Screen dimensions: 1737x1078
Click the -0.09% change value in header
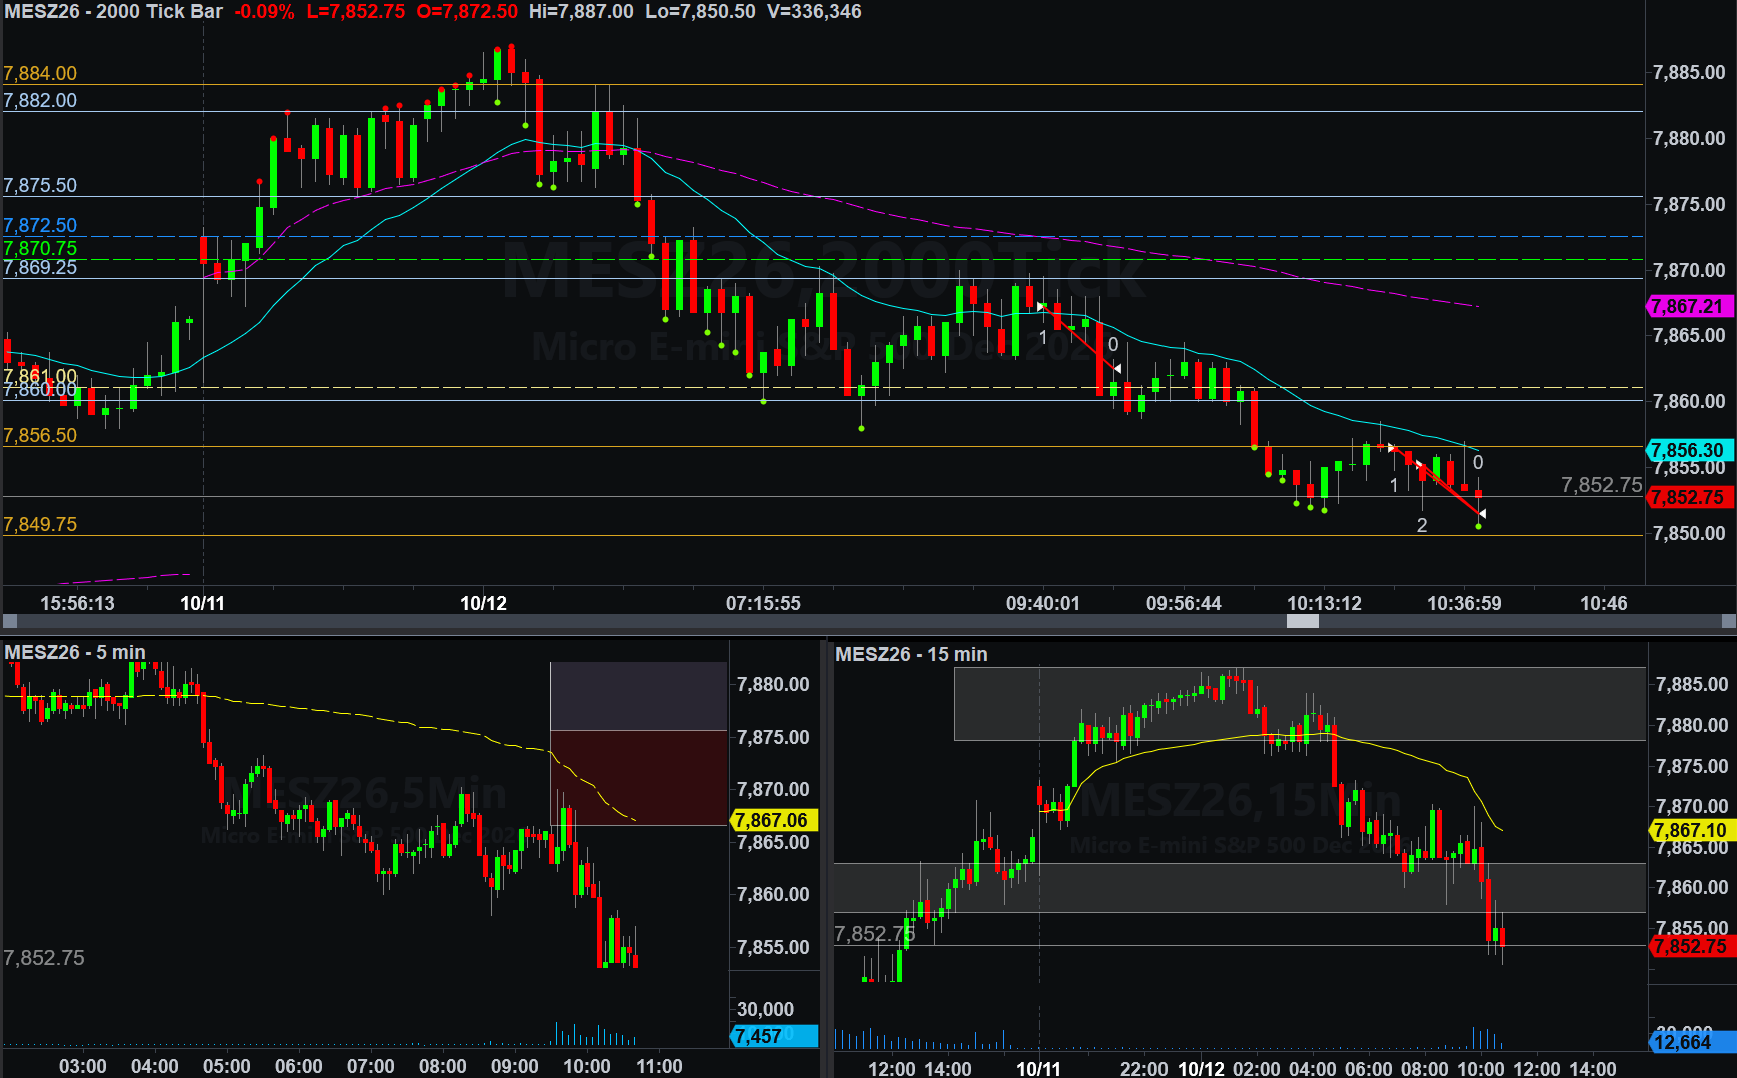[x=264, y=12]
